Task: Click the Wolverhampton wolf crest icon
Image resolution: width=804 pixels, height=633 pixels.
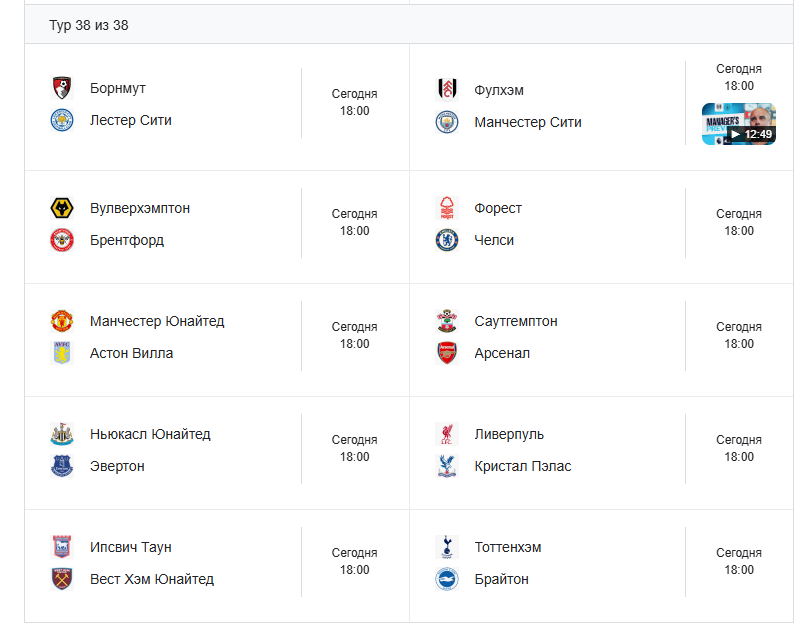Action: (62, 208)
